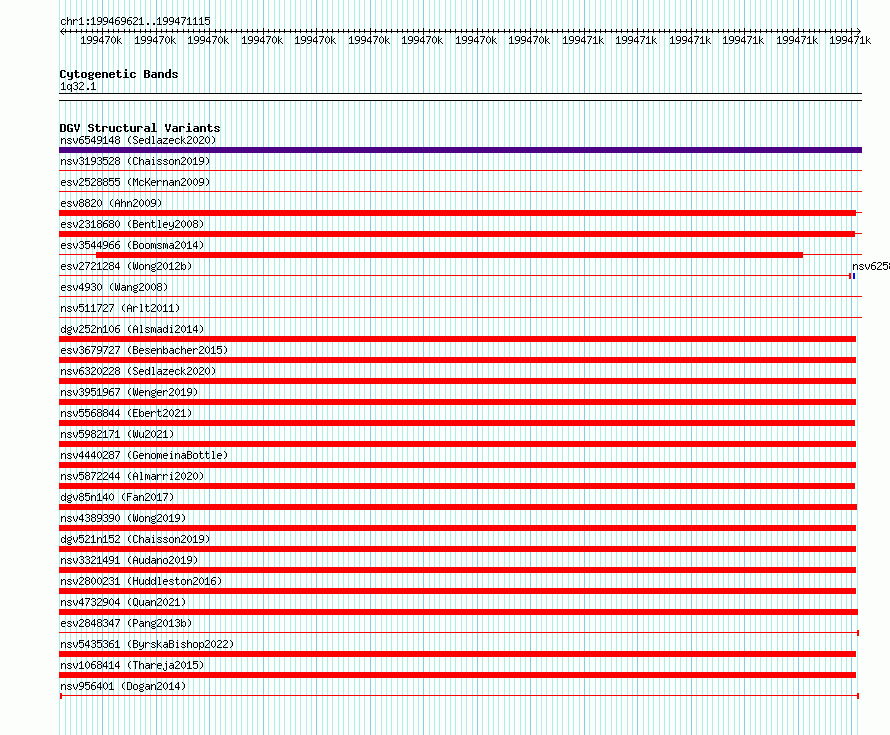Viewport: 890px width, 735px height.
Task: Click the red bar under nsv5435361 (ByrskaBishop2022)
Action: [457, 654]
